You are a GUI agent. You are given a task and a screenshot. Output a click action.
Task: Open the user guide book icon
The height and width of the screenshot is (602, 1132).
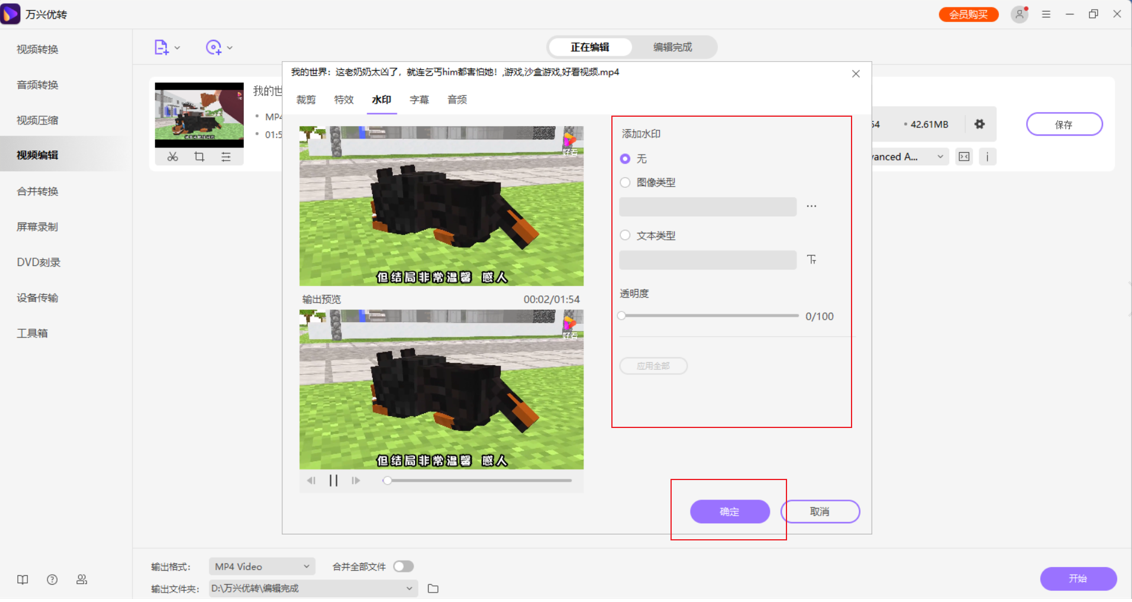pyautogui.click(x=22, y=580)
